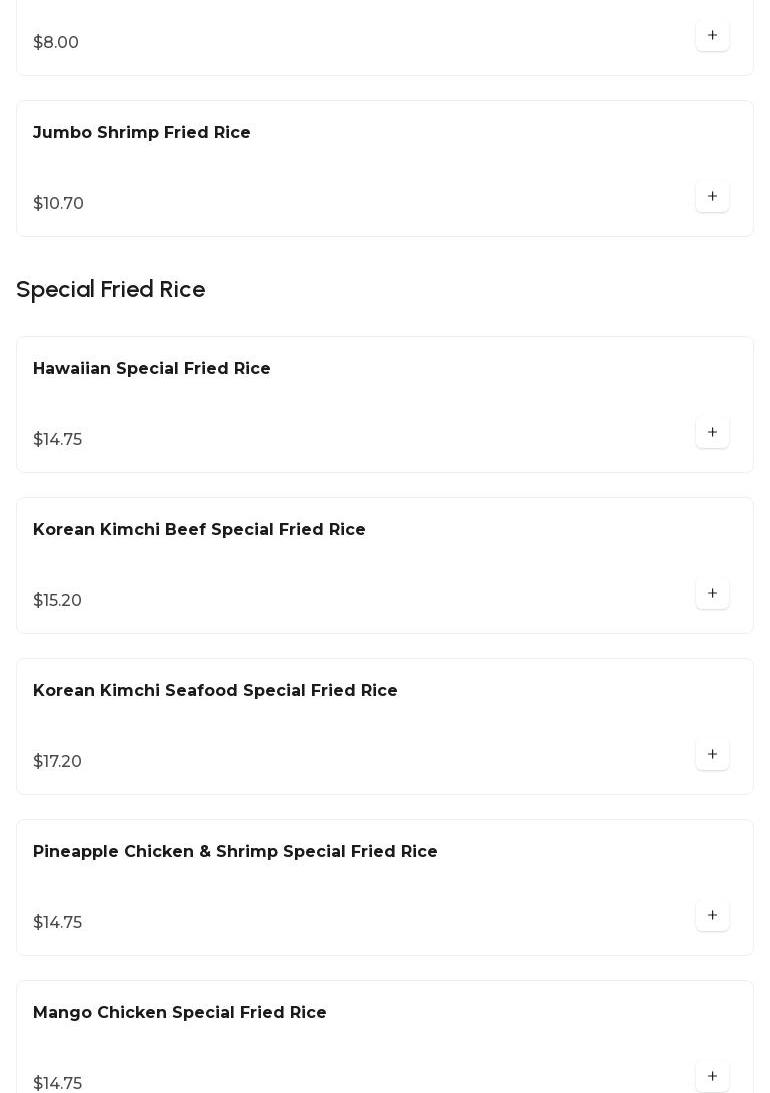Add Pineapple Chicken & Shrimp Special Fried Rice
770x1093 pixels.
712,916
